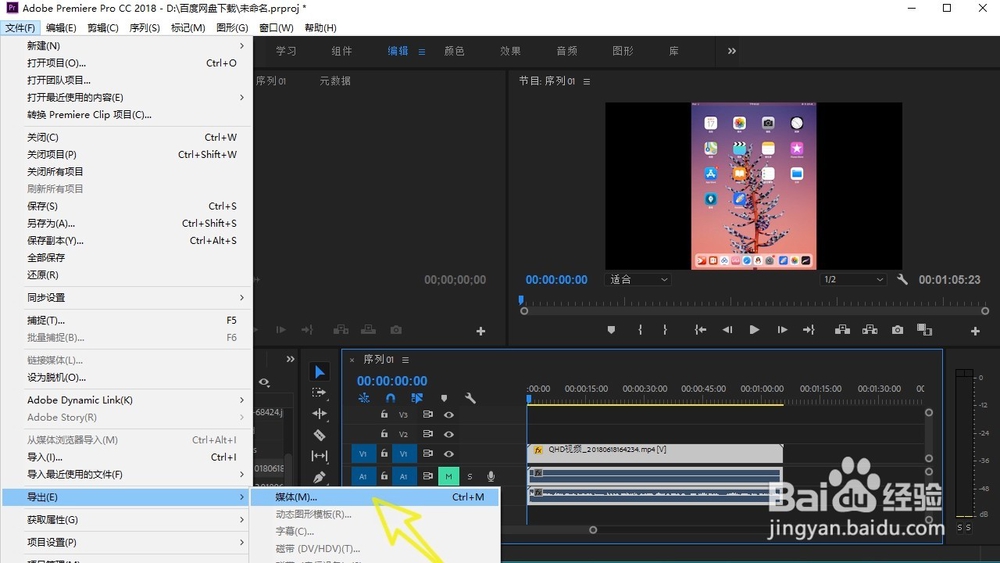Open 序列(S) menu in menu bar
The height and width of the screenshot is (563, 1000).
pos(145,27)
